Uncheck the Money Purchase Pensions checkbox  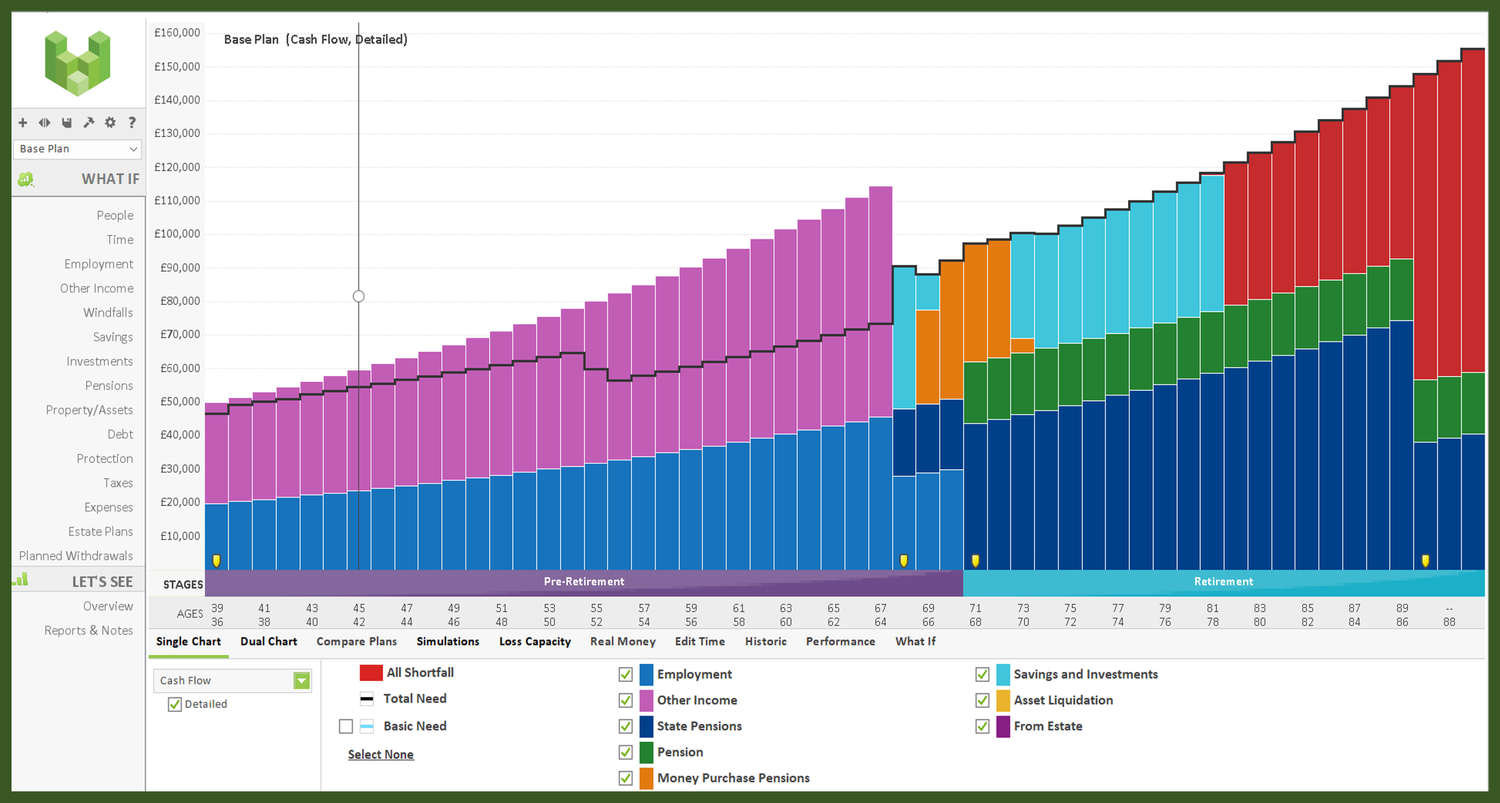coord(625,778)
